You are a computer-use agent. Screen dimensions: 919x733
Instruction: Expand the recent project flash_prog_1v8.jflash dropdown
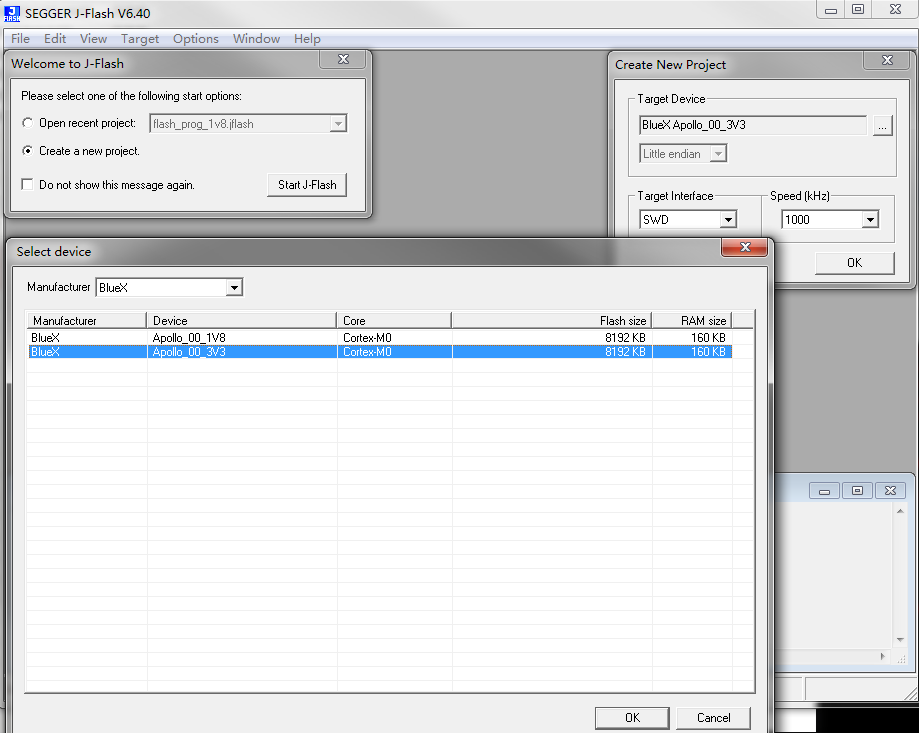tap(338, 124)
